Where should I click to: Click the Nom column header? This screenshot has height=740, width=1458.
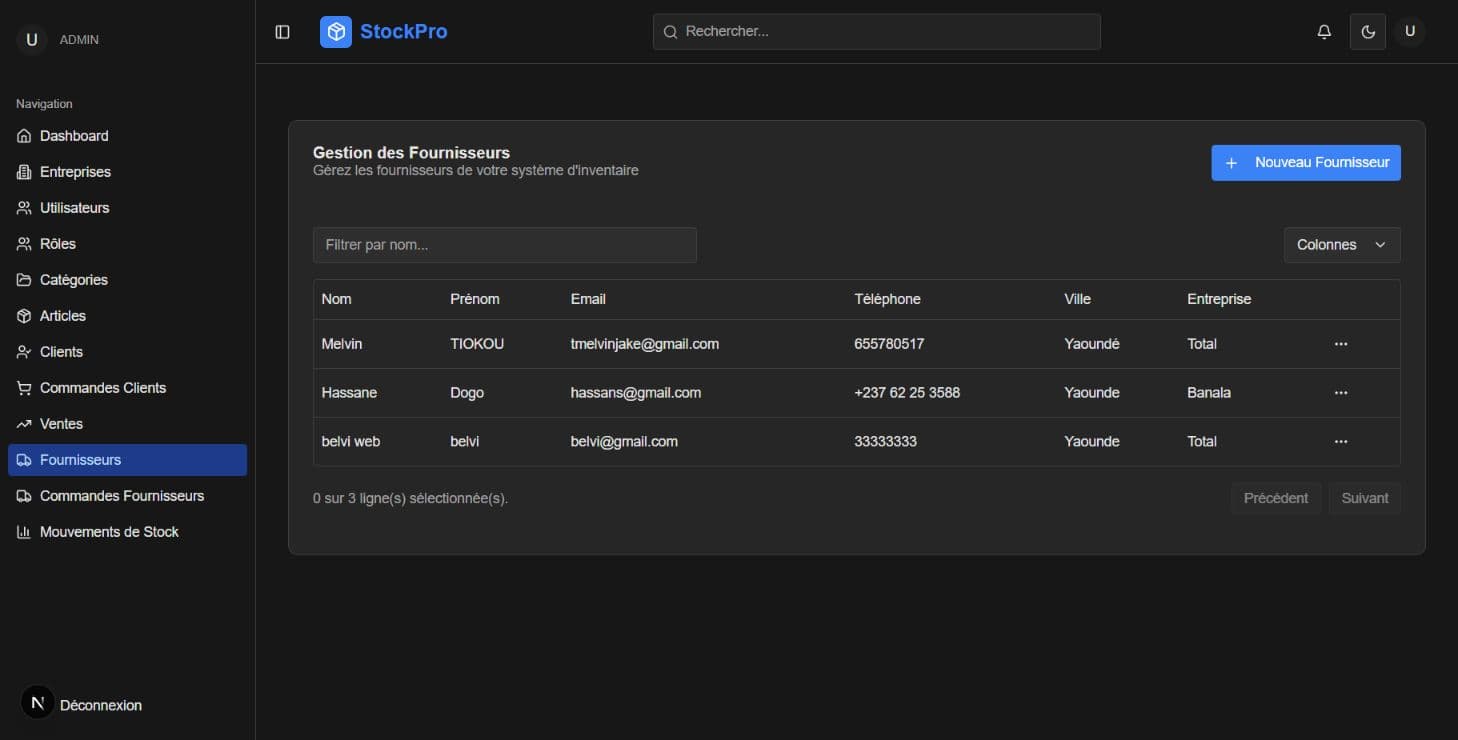click(x=337, y=299)
